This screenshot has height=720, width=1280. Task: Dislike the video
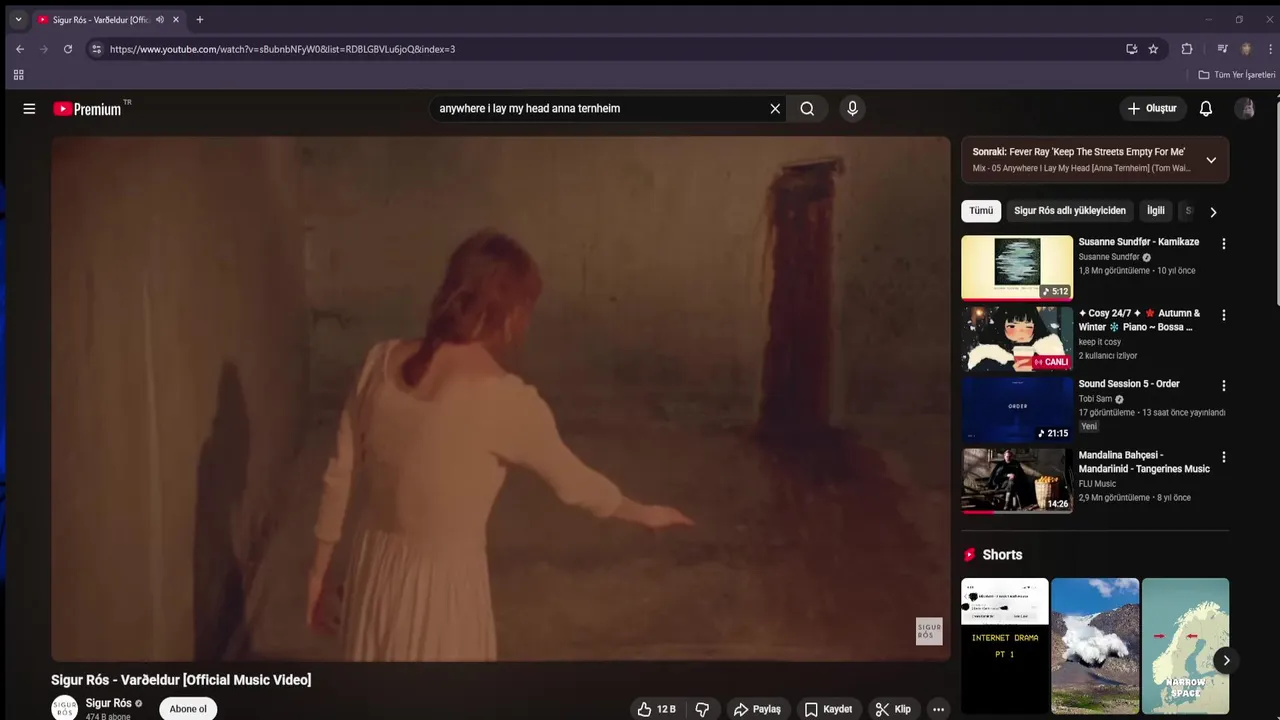pos(702,709)
